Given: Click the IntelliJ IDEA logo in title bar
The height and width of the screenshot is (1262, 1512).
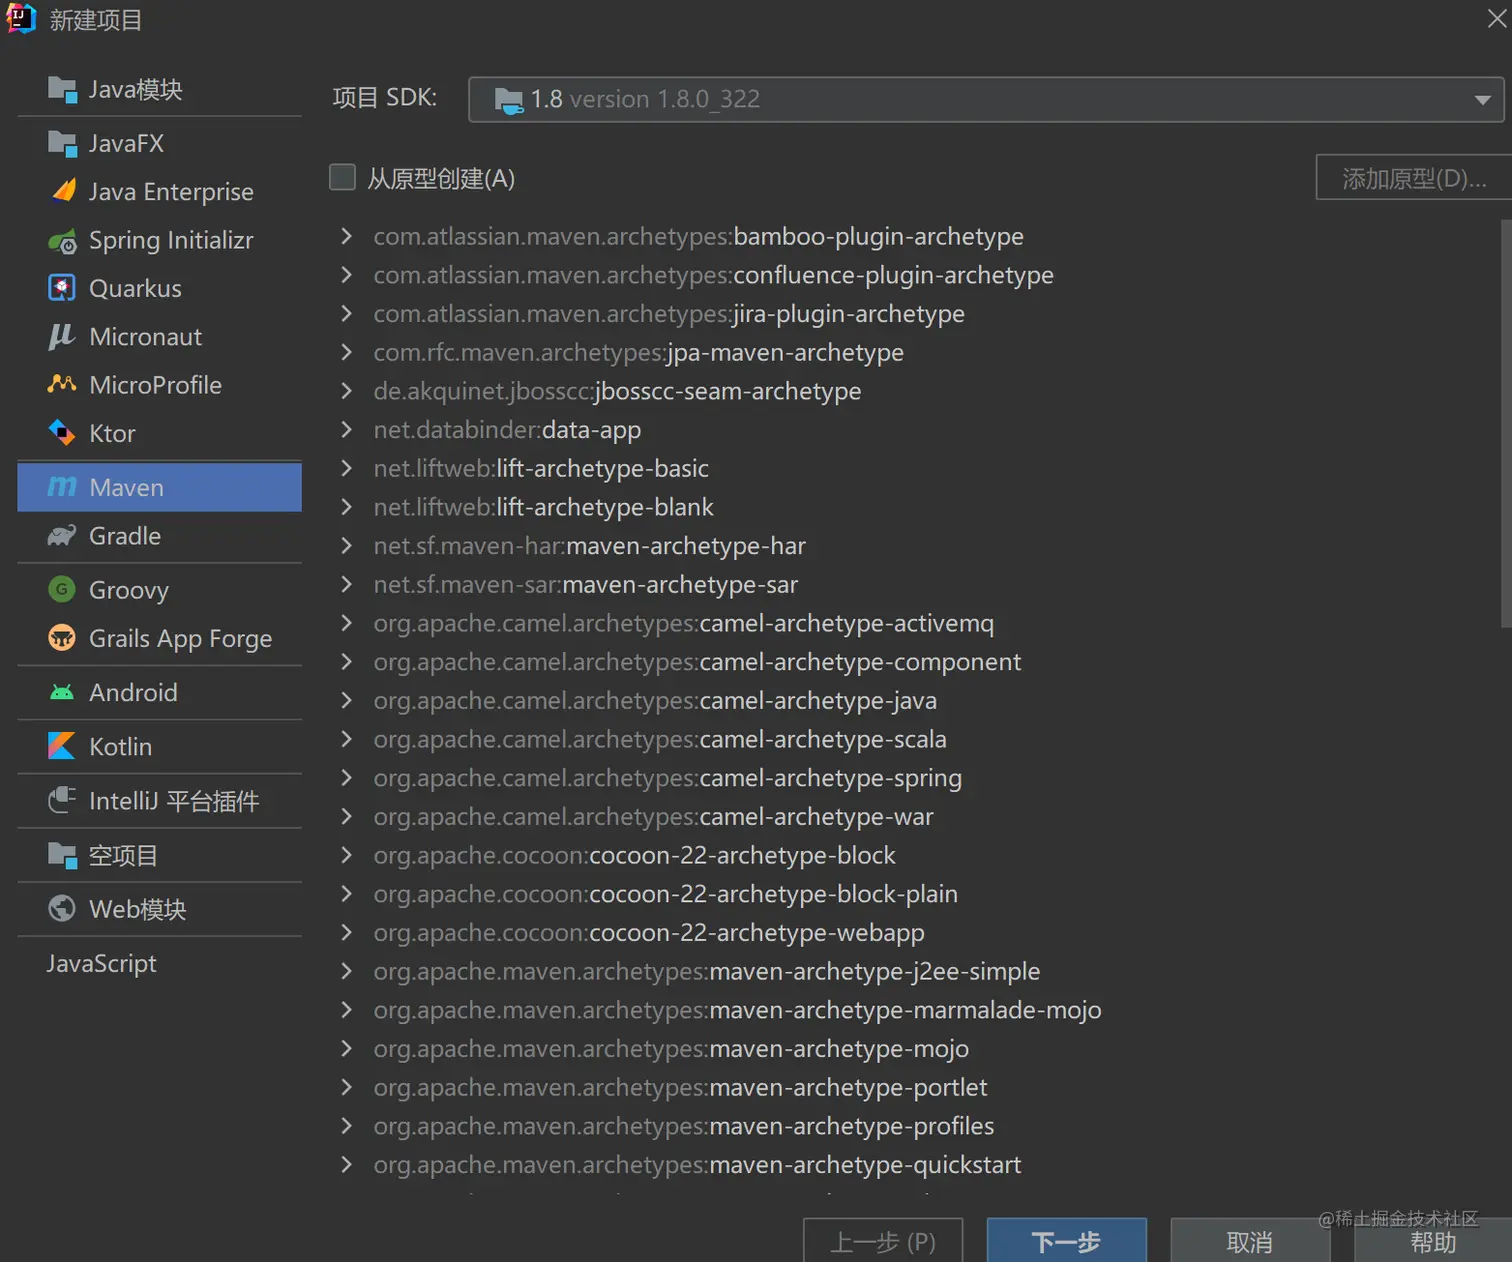Looking at the screenshot, I should pyautogui.click(x=21, y=19).
